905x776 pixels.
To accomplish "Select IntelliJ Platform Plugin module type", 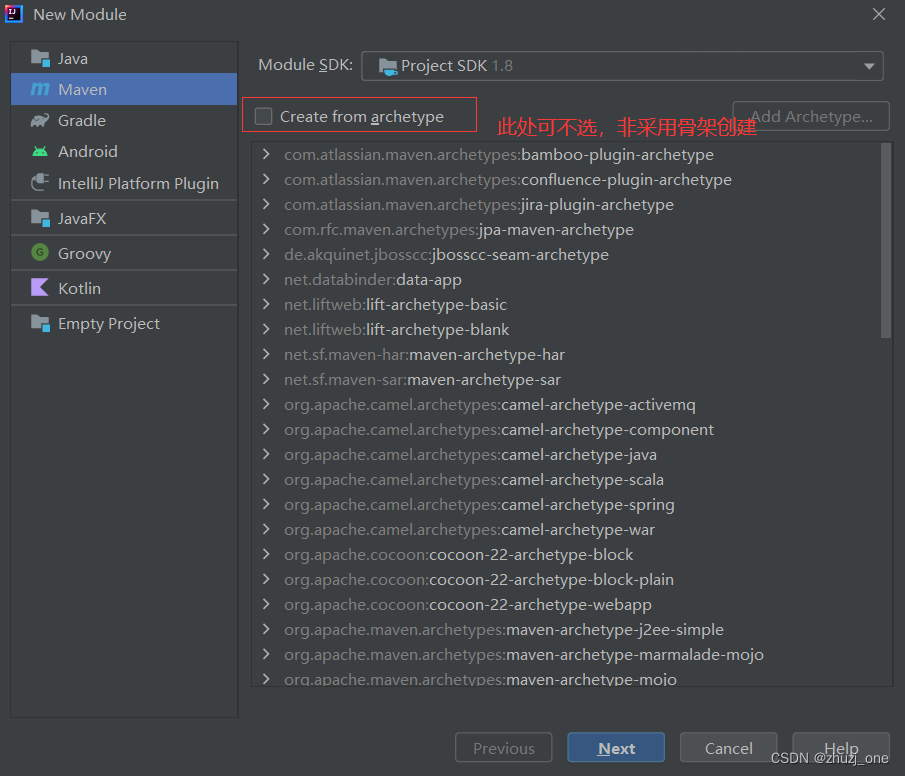I will pos(124,182).
